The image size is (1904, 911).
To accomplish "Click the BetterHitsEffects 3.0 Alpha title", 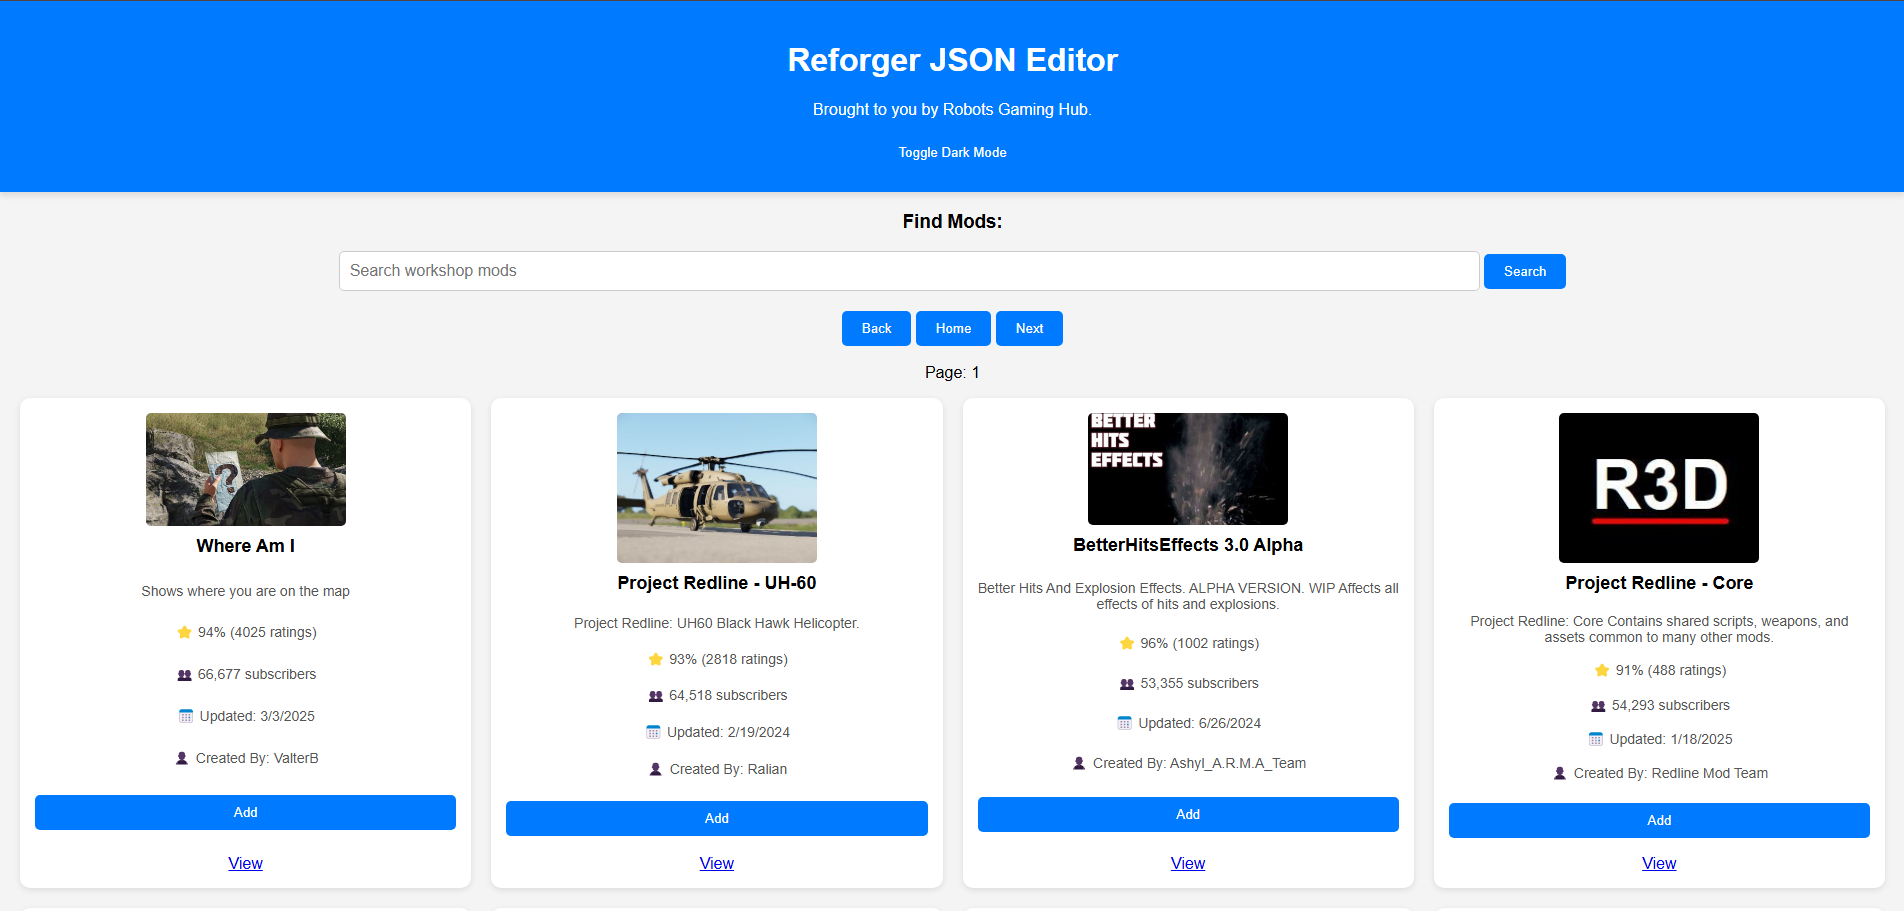I will point(1188,545).
